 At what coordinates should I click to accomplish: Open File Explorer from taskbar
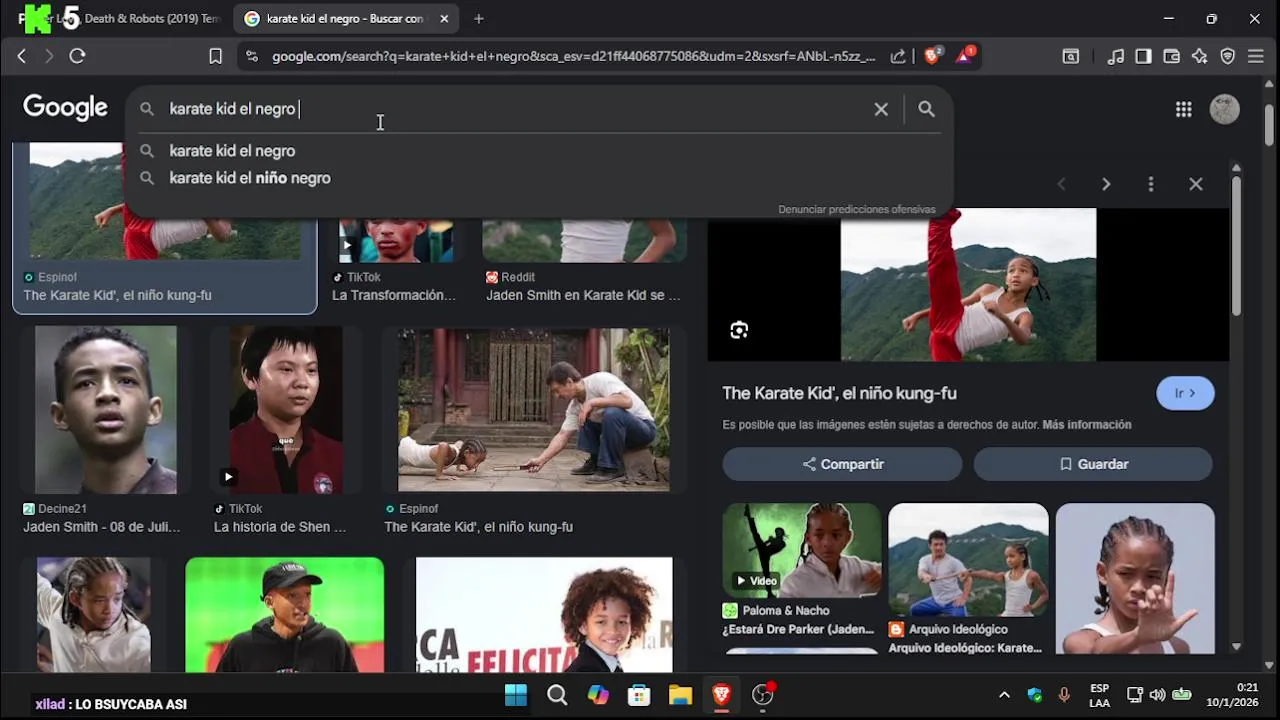[680, 695]
